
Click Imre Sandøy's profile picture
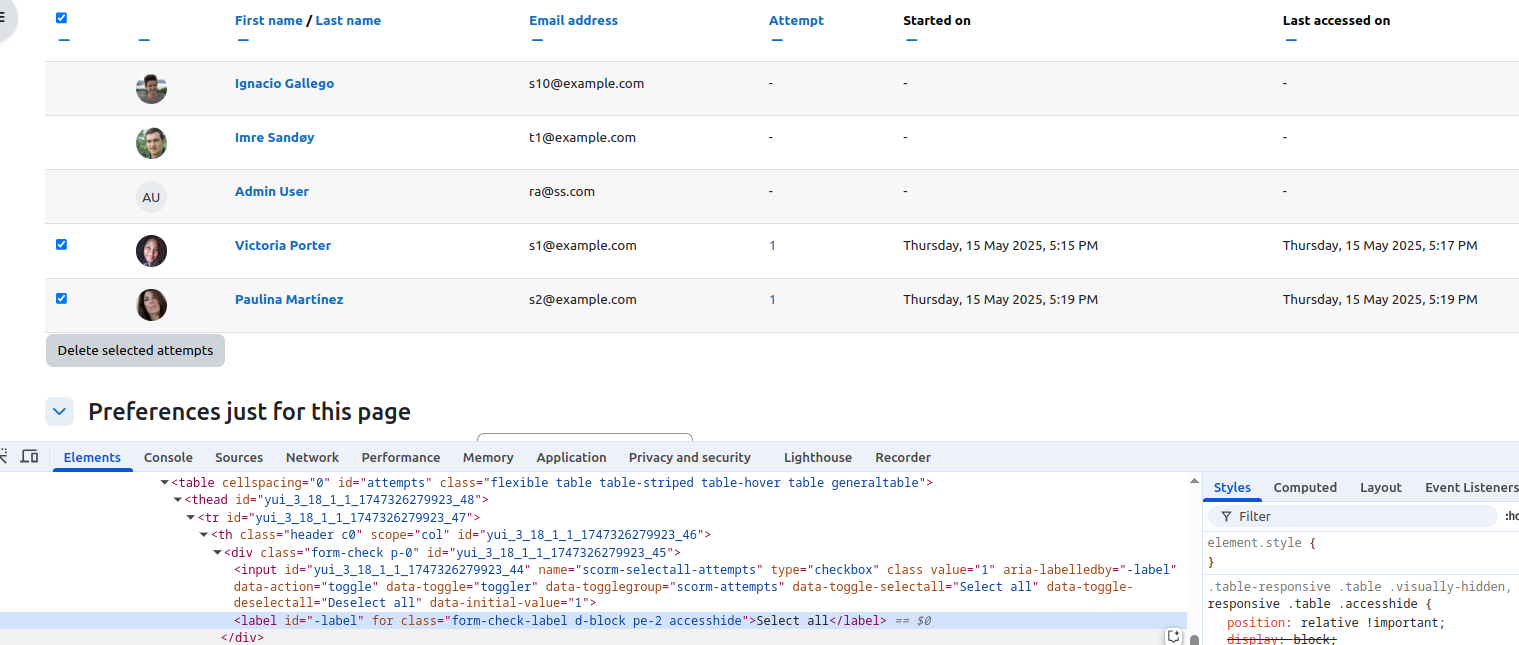coord(151,142)
